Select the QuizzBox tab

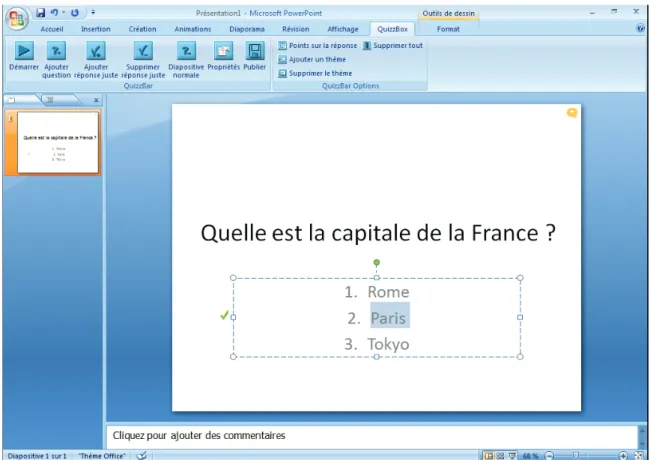pyautogui.click(x=392, y=29)
